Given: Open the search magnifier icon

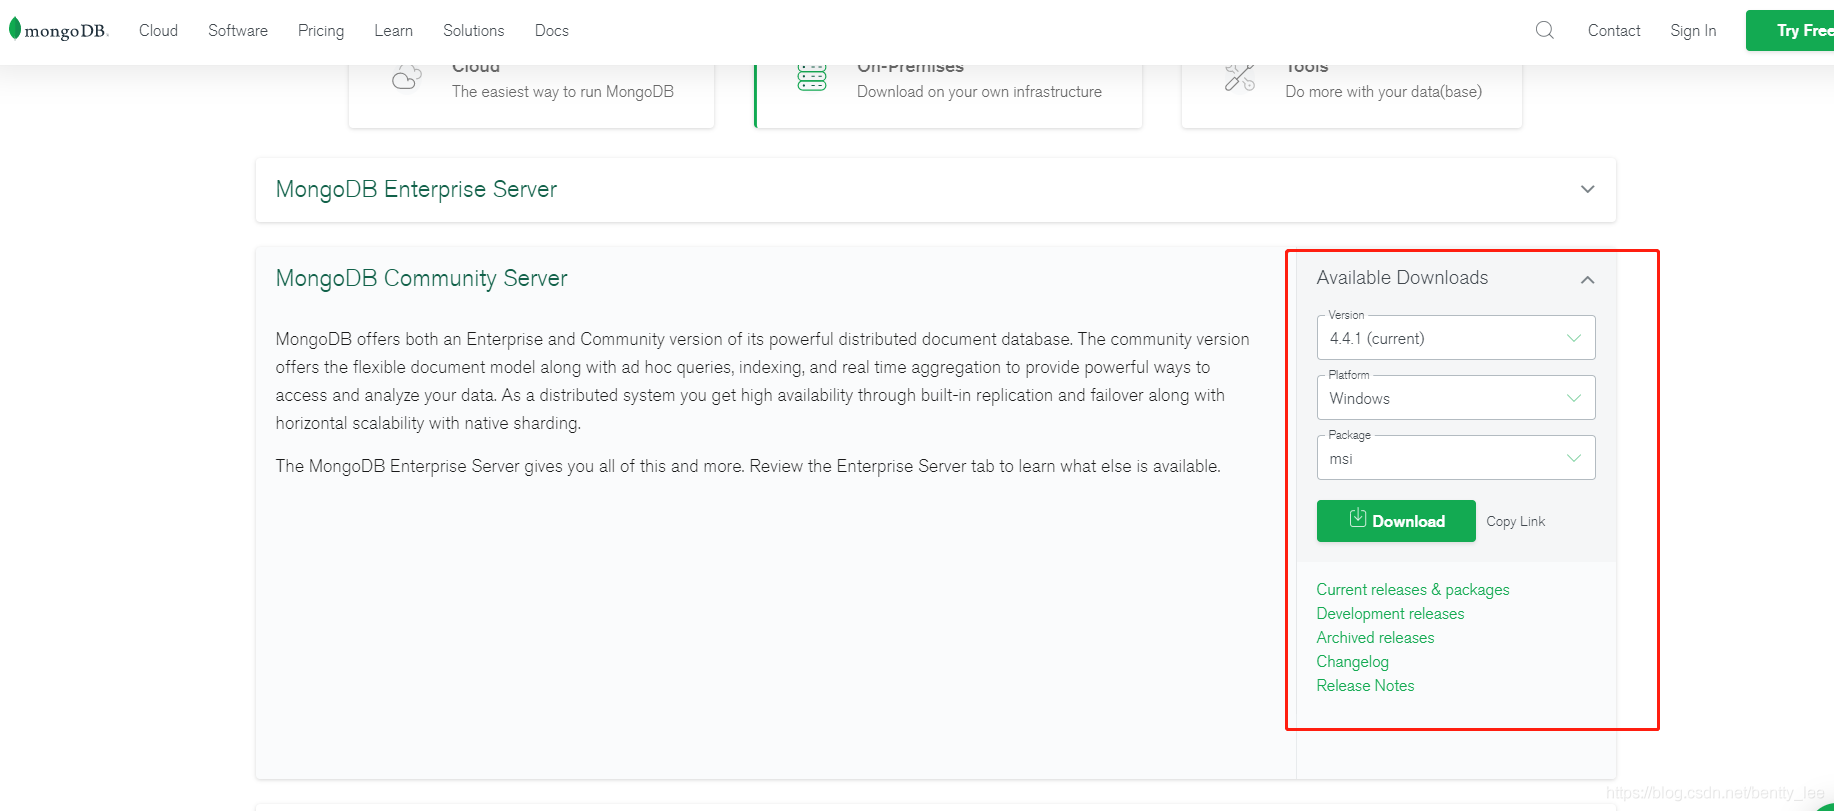Looking at the screenshot, I should tap(1545, 30).
